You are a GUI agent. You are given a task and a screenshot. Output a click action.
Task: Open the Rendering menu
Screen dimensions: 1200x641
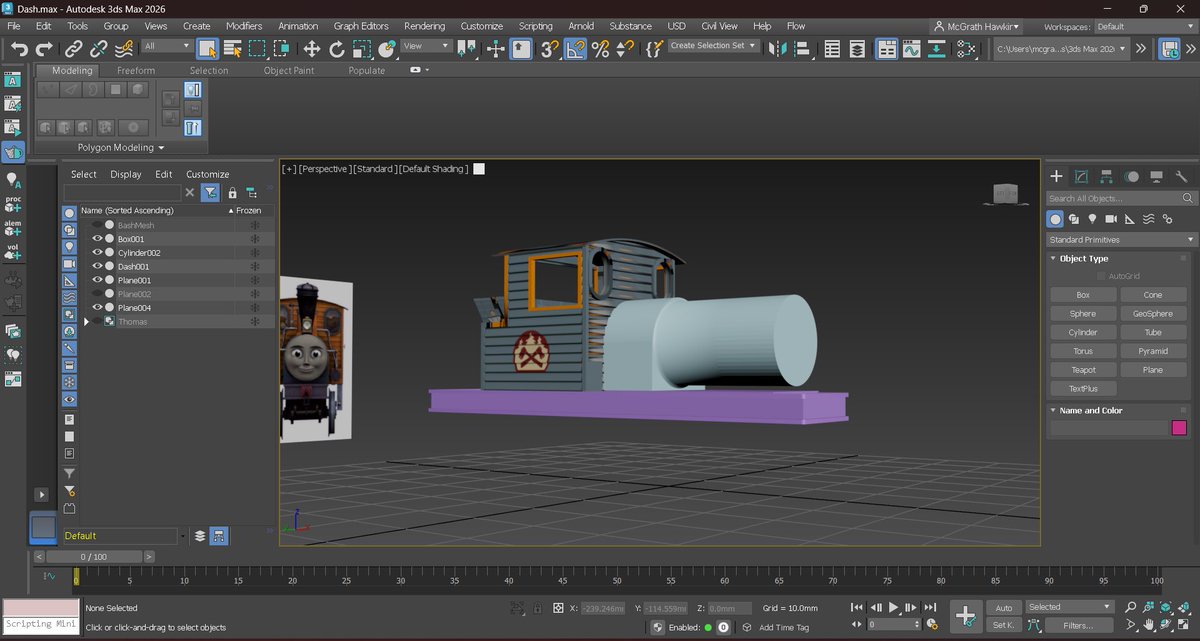click(425, 26)
